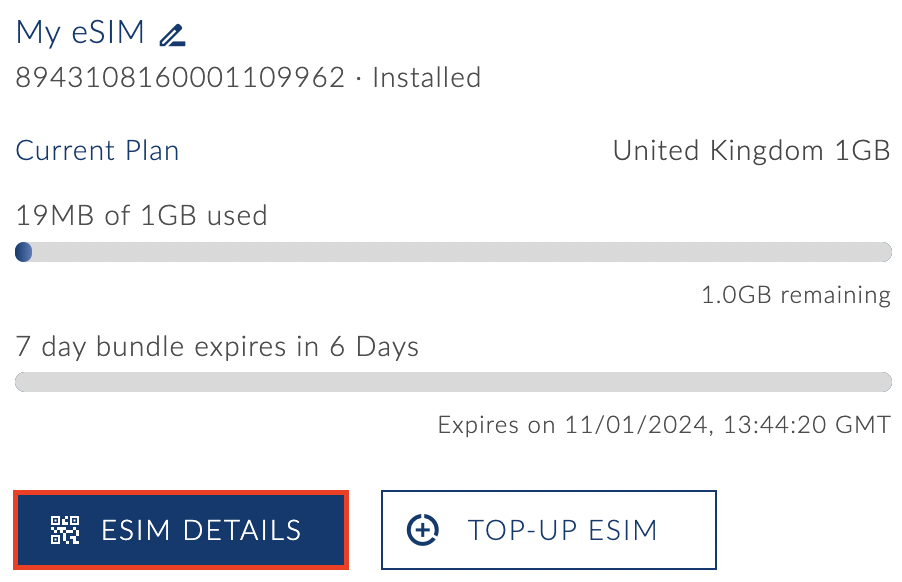Viewport: 902px width, 582px height.
Task: Select the edit icon beside the eSIM title
Action: pyautogui.click(x=172, y=33)
